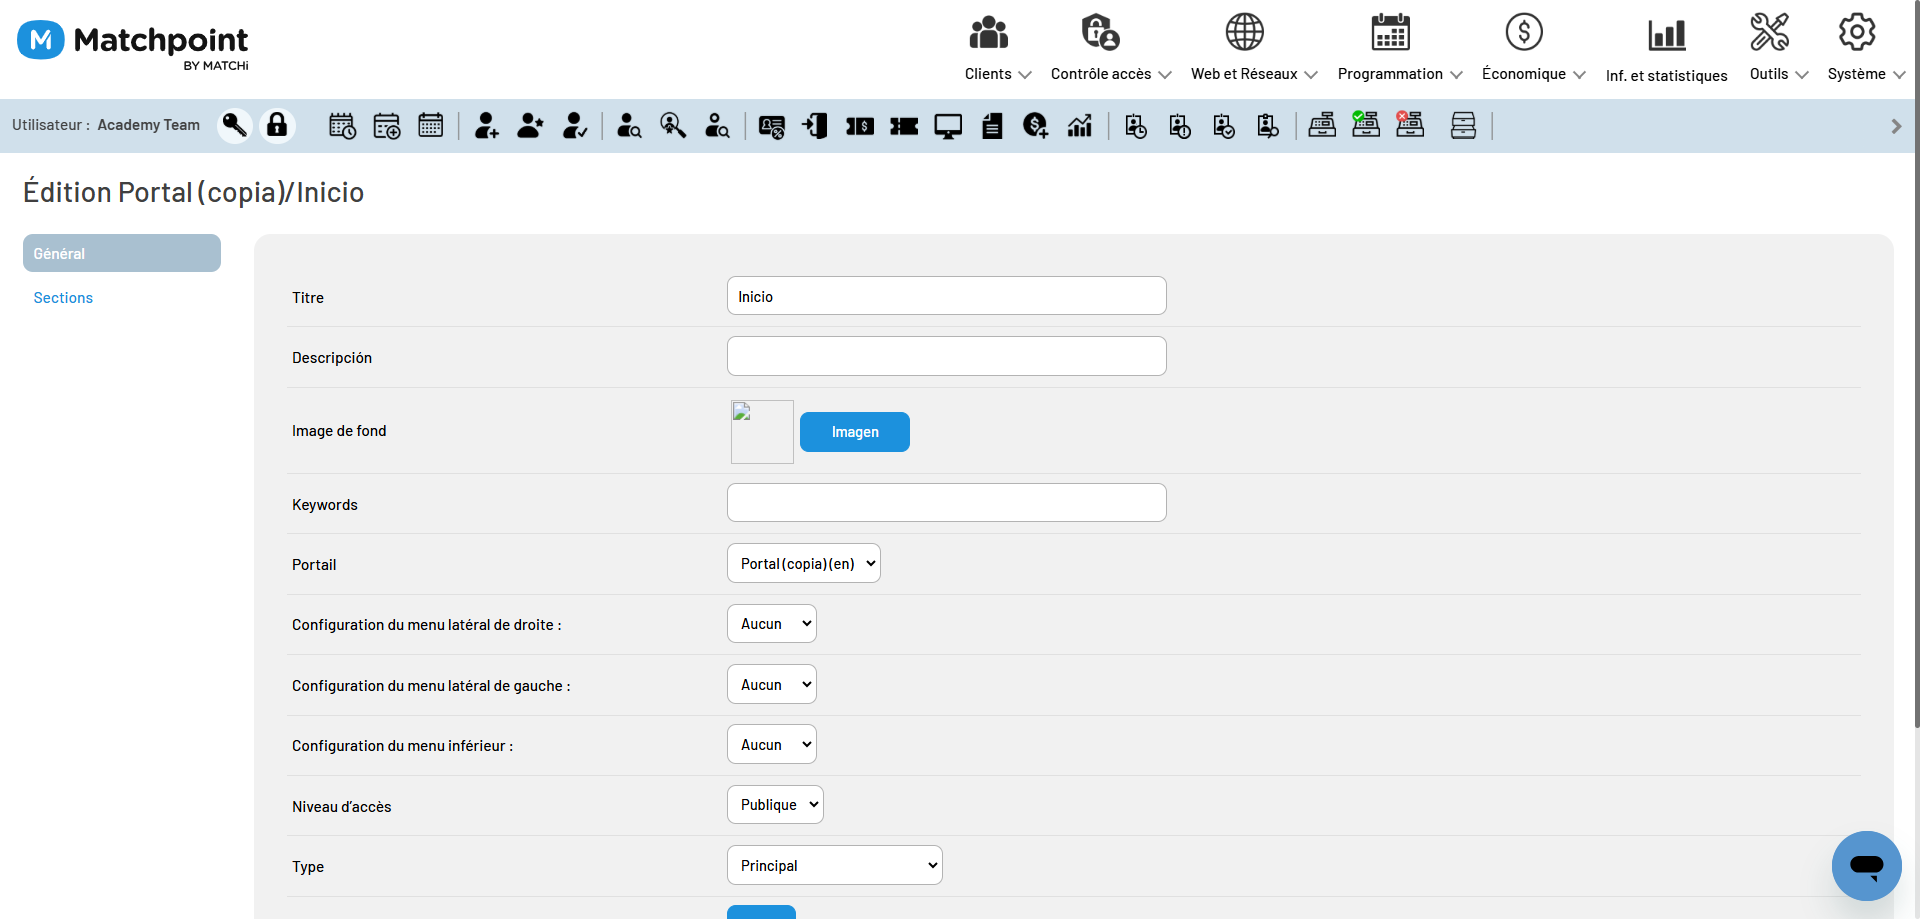Screen dimensions: 1920x919
Task: Open the menu inférieur configuration dropdown
Action: pyautogui.click(x=771, y=744)
